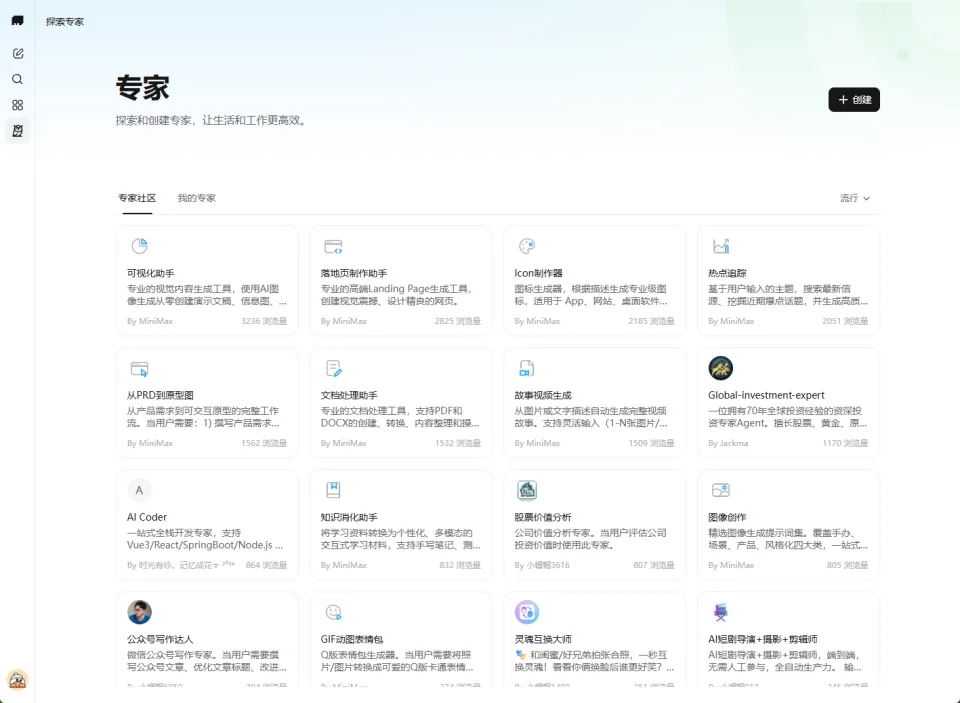Start a new task via sidebar pencil icon

coord(17,53)
